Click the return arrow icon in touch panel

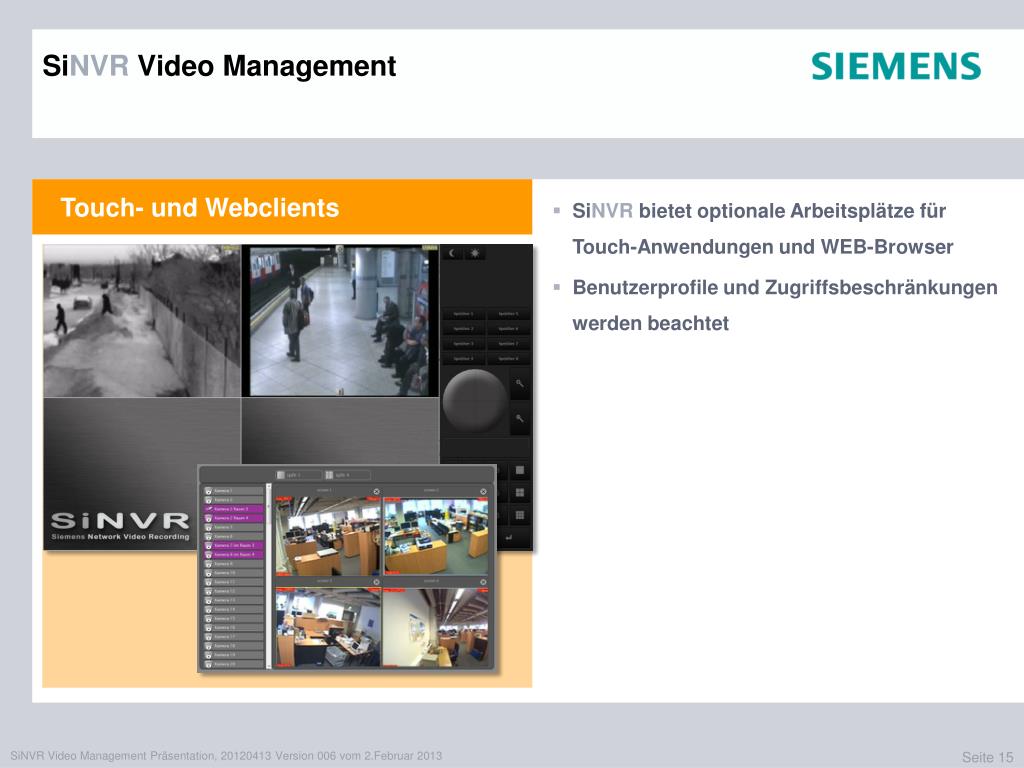509,537
